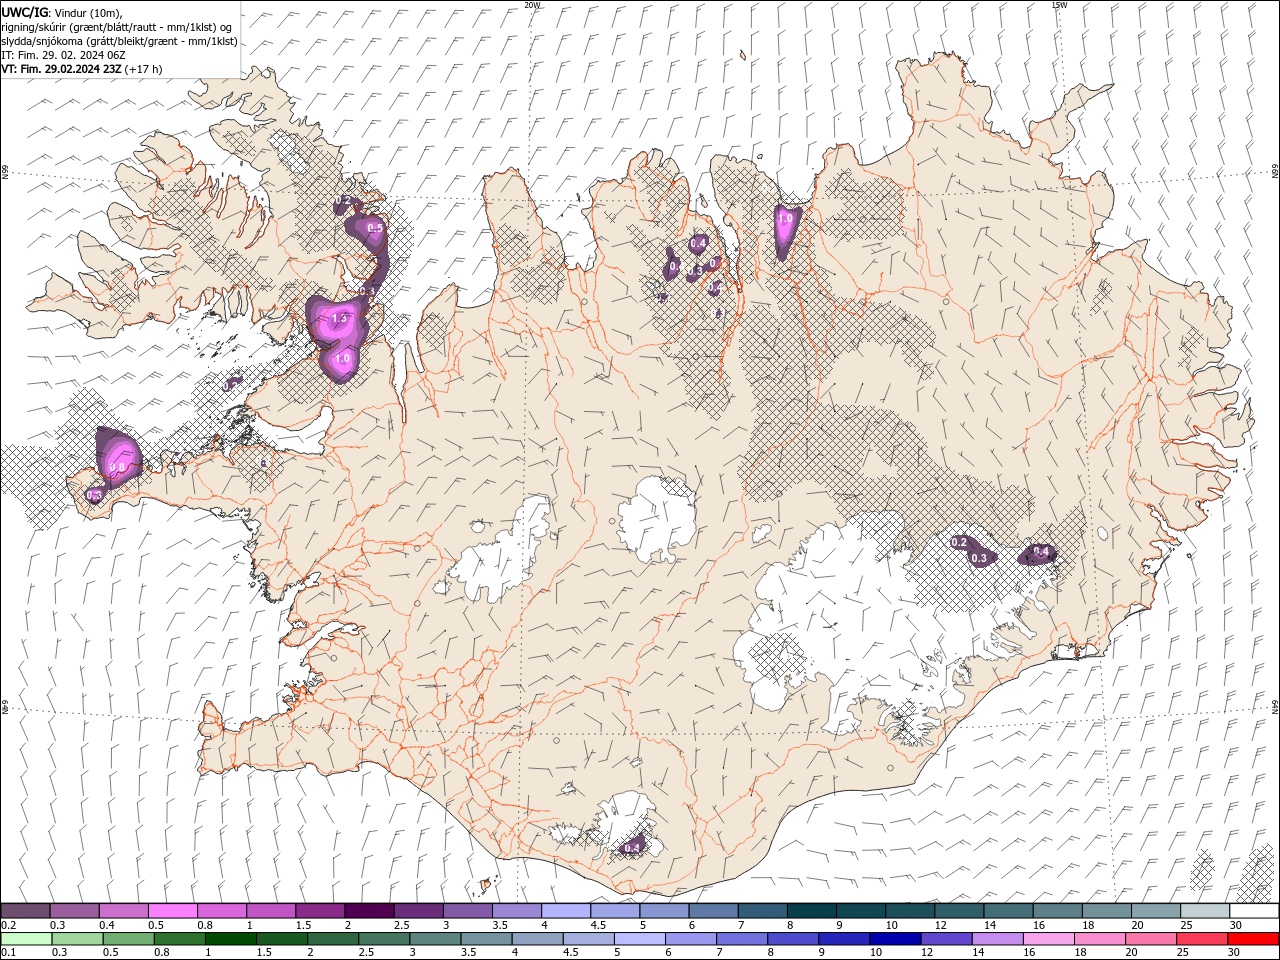The width and height of the screenshot is (1280, 960).
Task: Click the dusky purple 0.2 swatch starting the upper legend row
Action: pos(25,911)
